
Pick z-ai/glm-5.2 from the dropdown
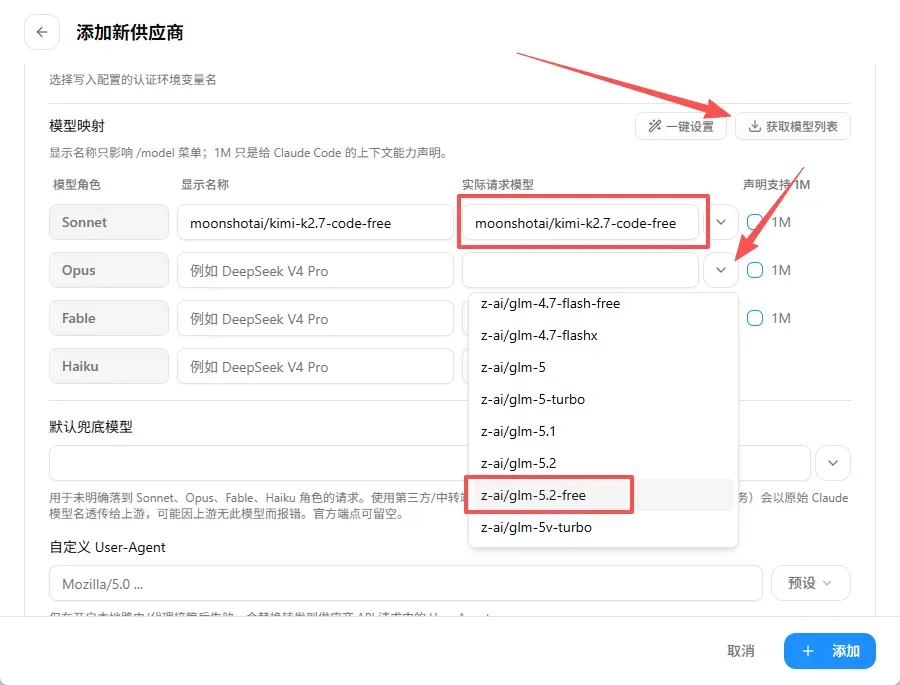click(603, 463)
